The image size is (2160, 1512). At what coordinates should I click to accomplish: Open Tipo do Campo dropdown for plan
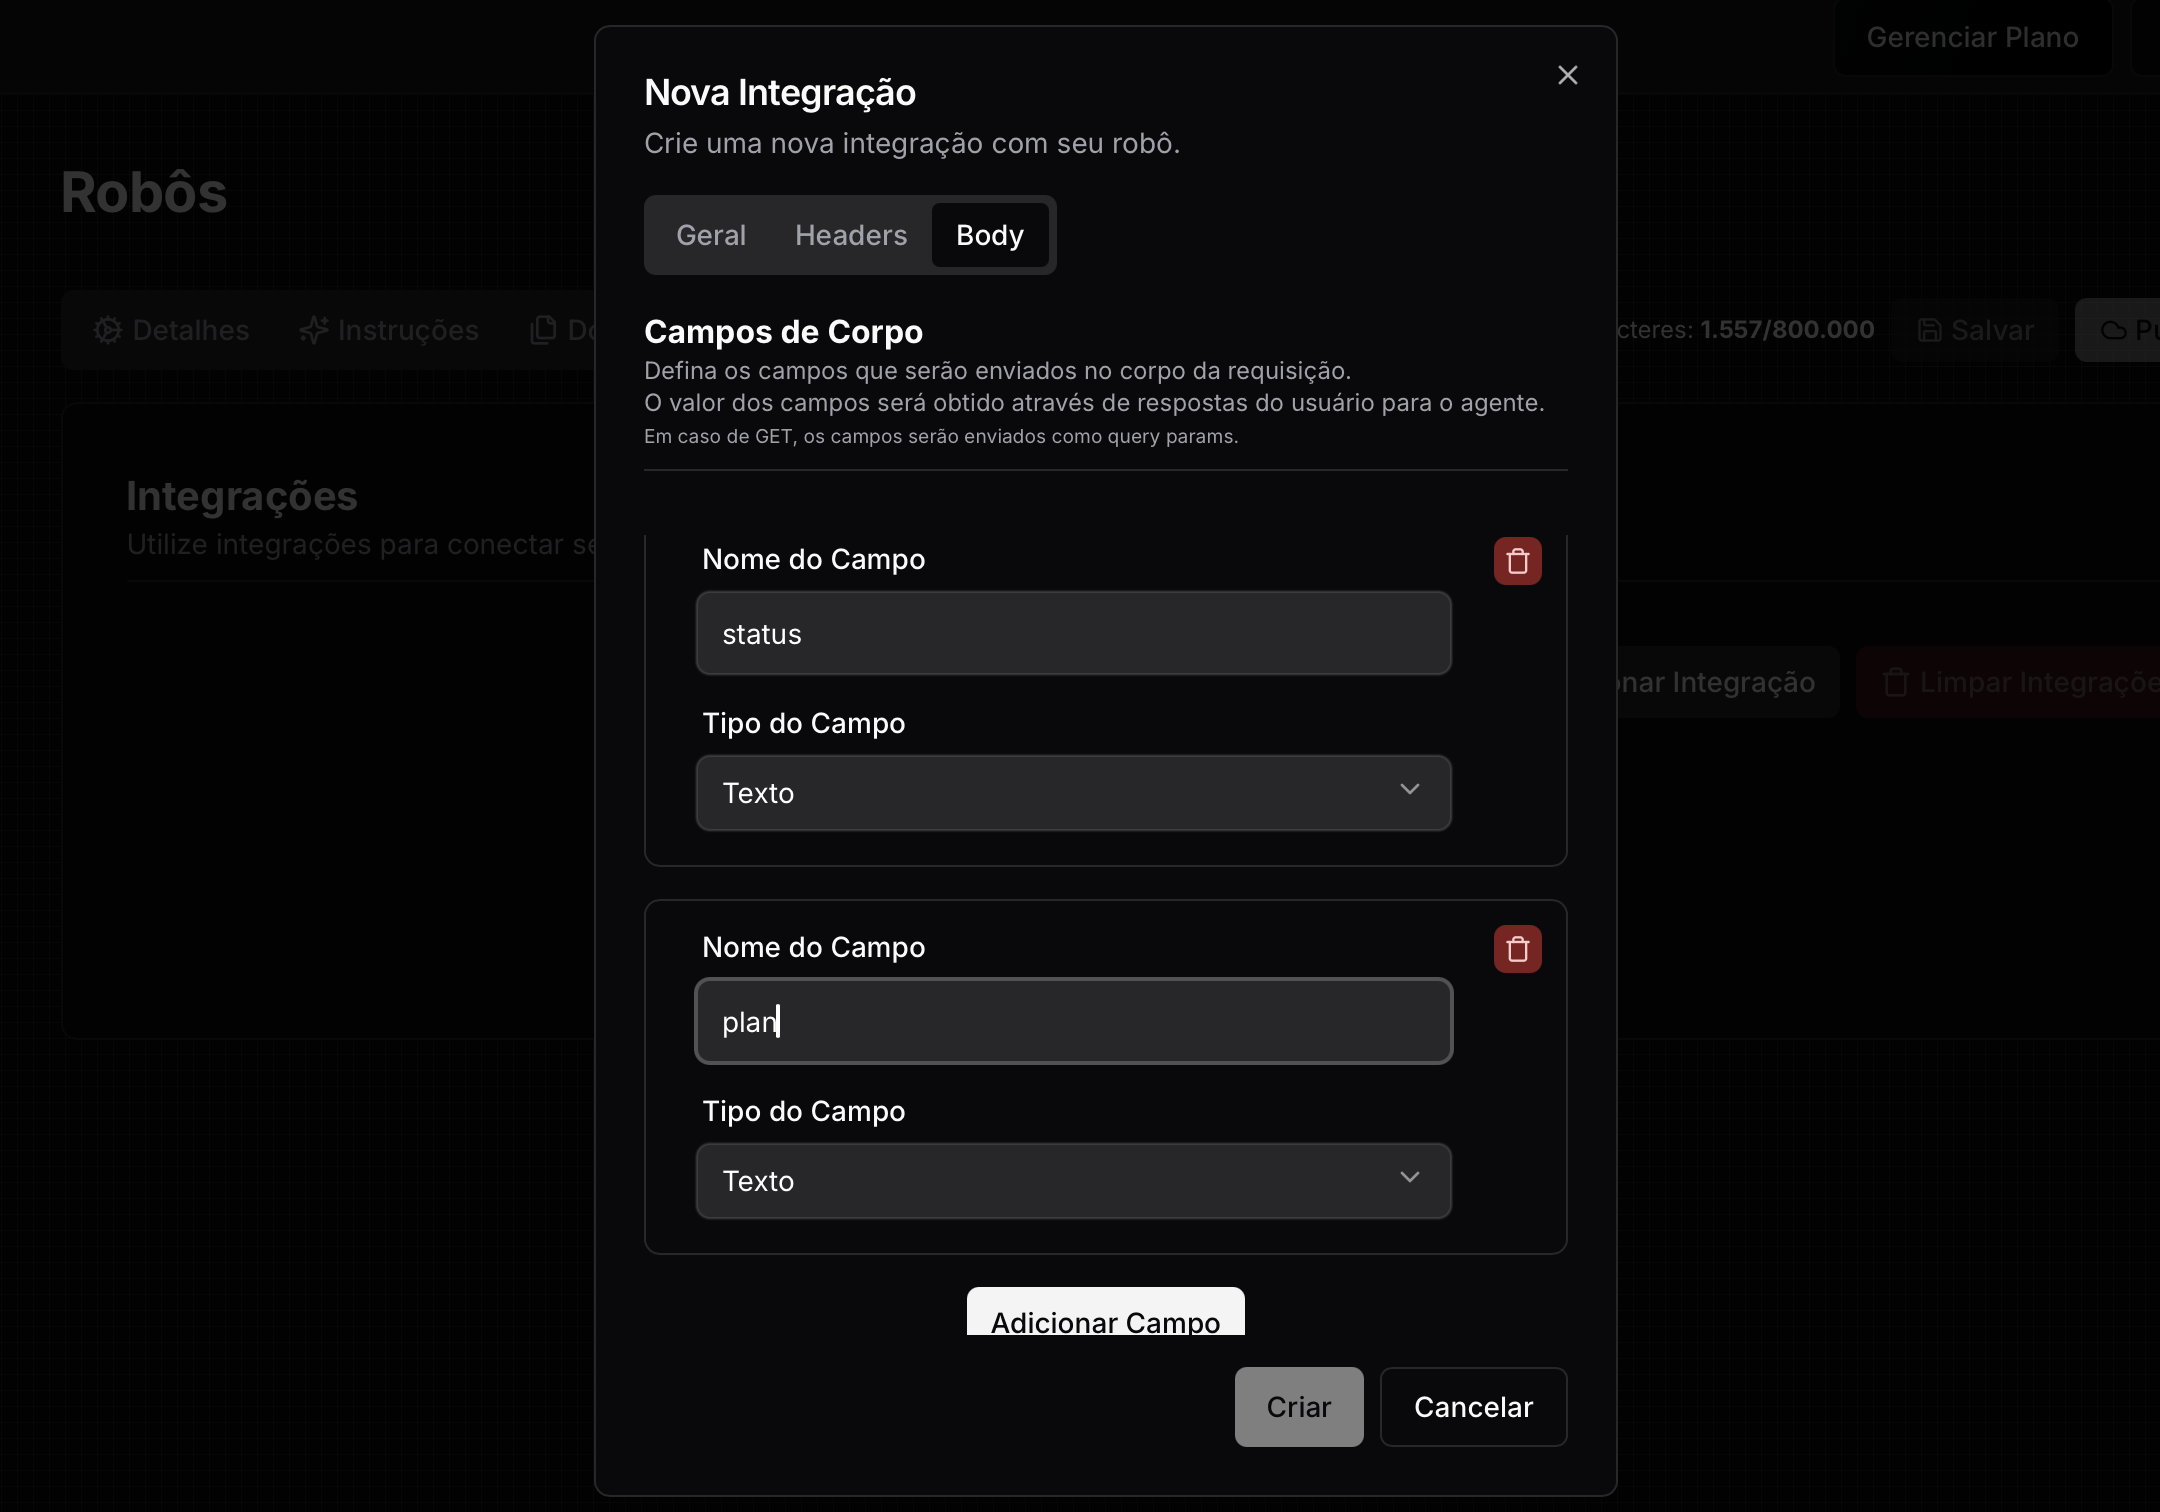(1073, 1181)
